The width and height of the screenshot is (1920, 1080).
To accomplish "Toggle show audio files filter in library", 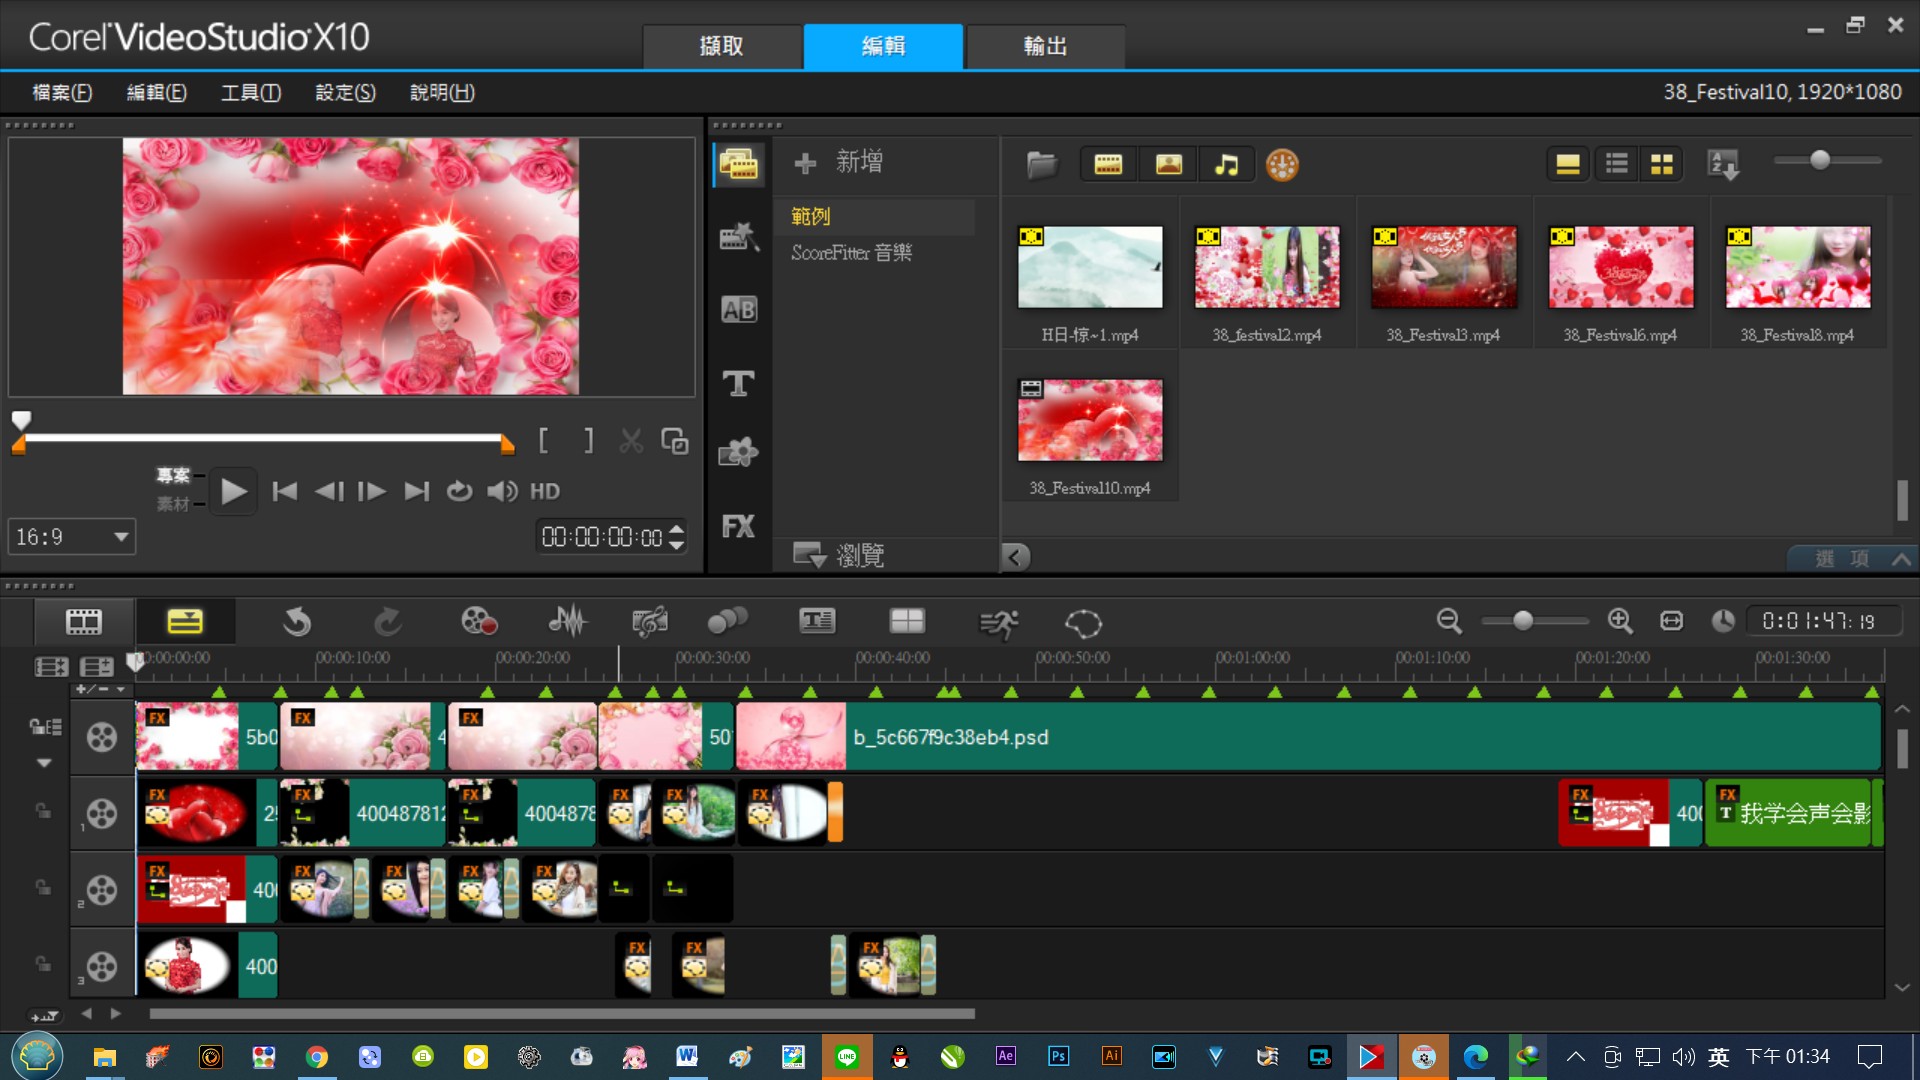I will pyautogui.click(x=1226, y=164).
